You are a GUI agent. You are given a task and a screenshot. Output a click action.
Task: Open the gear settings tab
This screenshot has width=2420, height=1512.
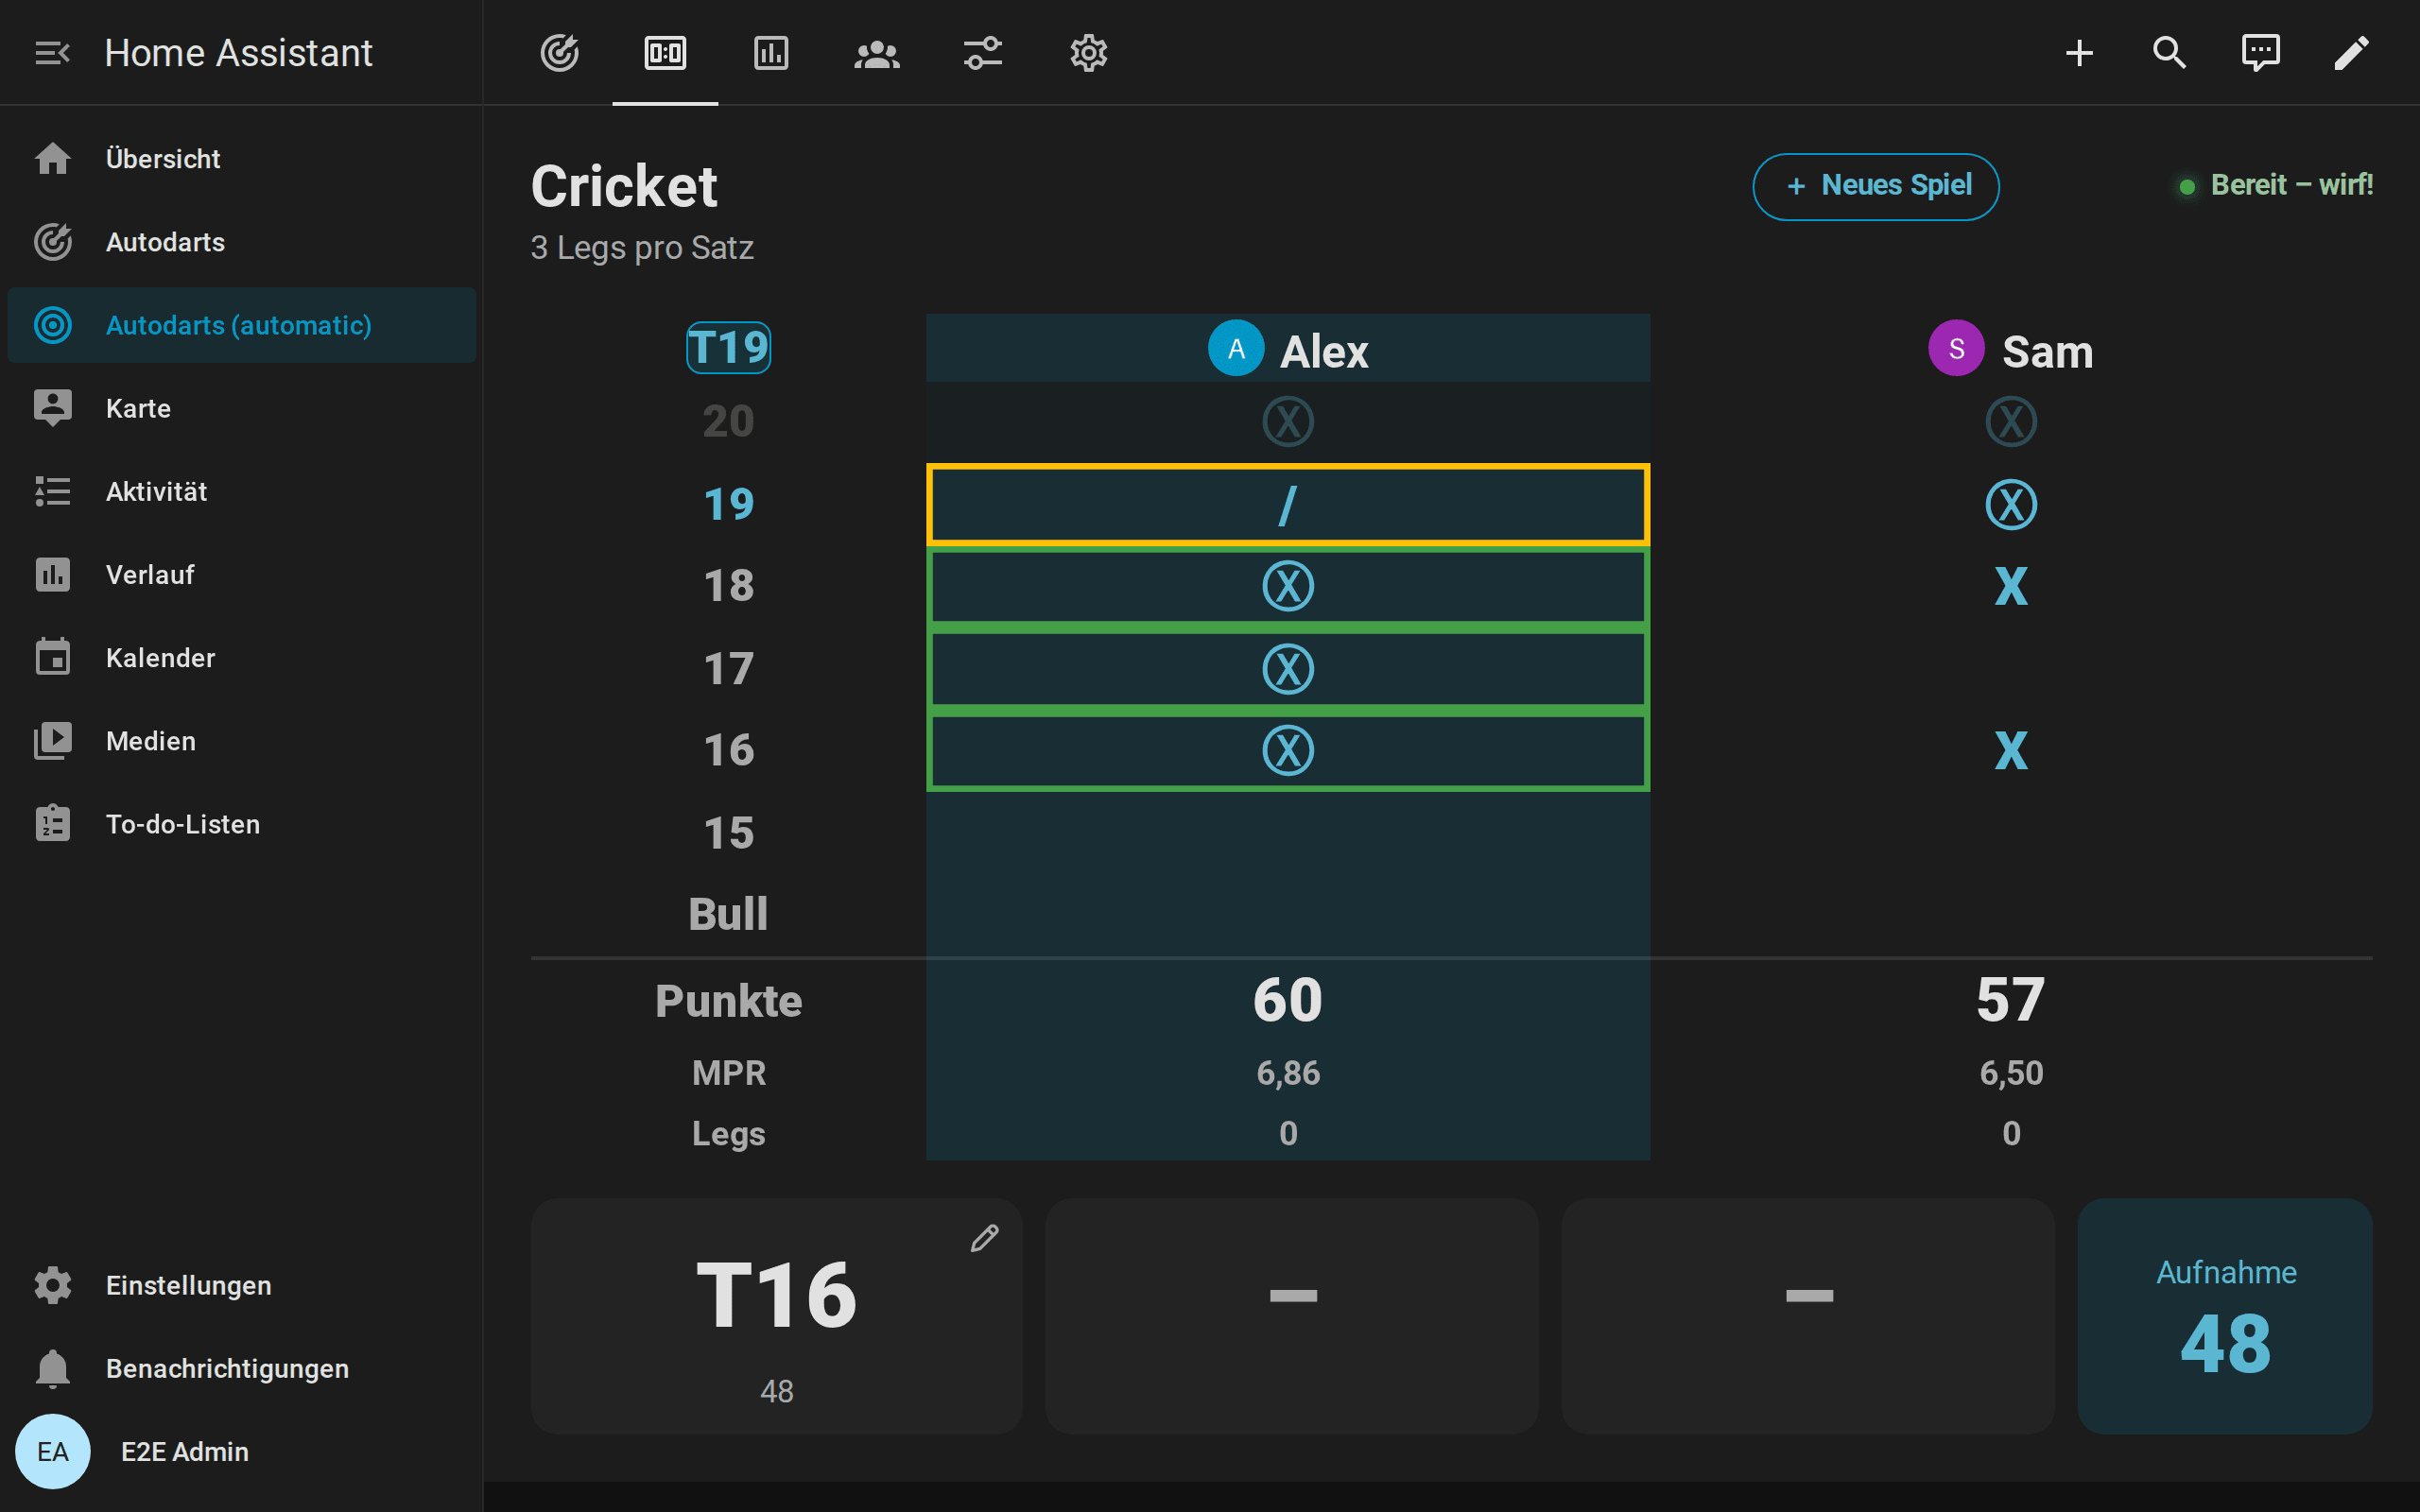(1089, 52)
